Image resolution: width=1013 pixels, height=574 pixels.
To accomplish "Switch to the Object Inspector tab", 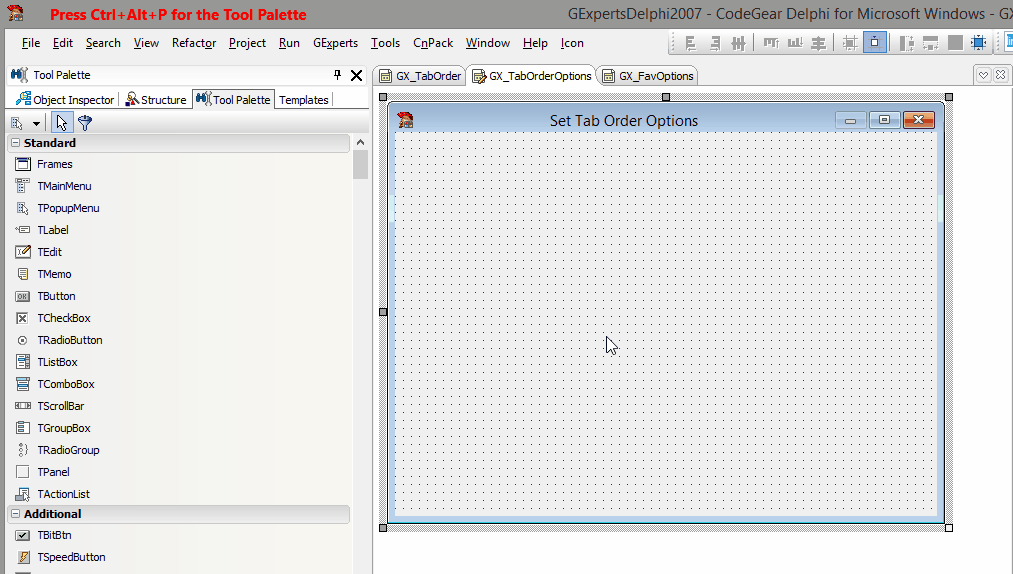I will click(x=65, y=100).
